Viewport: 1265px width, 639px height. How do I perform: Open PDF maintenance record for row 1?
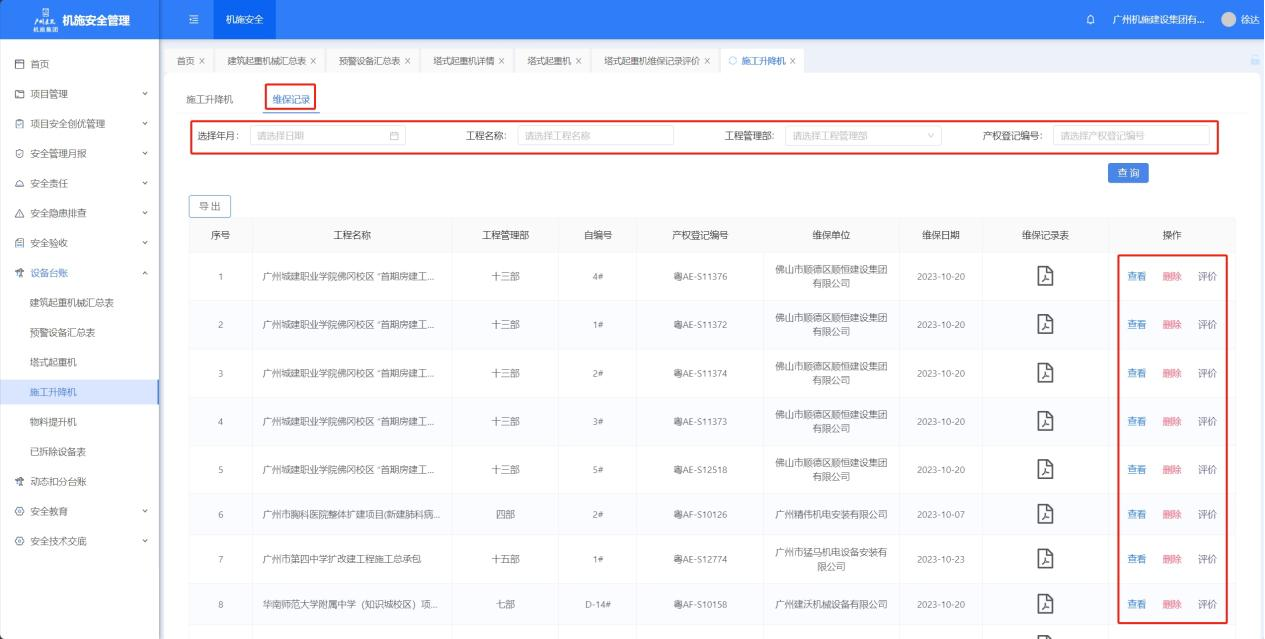pyautogui.click(x=1045, y=276)
